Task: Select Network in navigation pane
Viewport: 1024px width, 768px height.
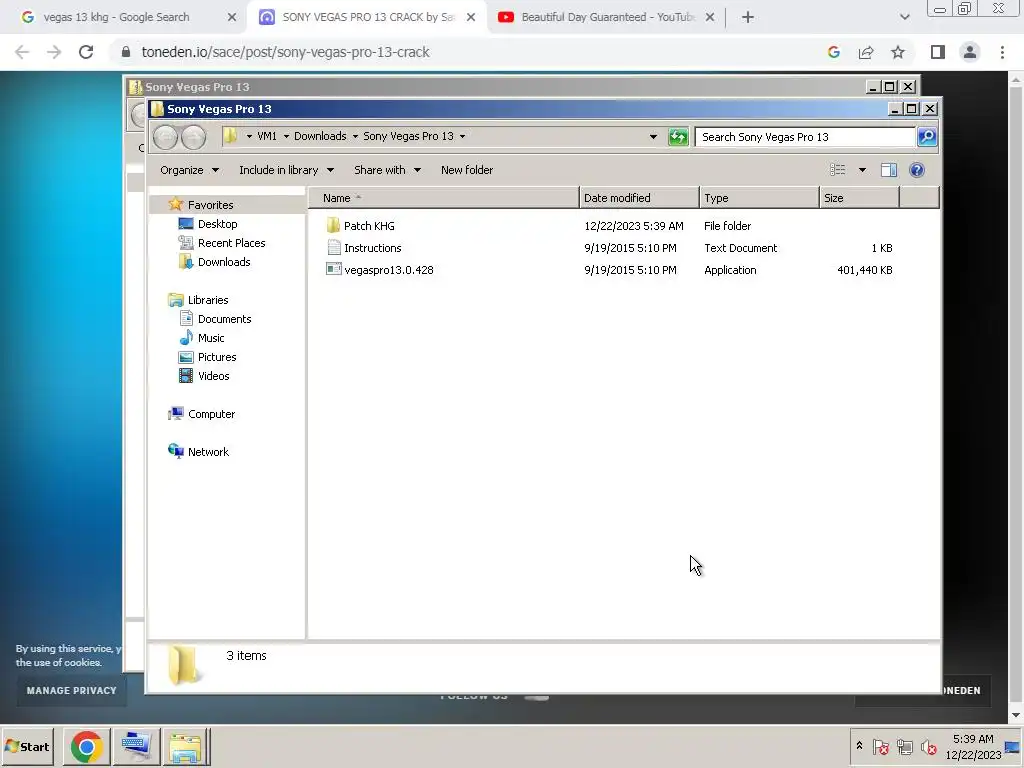Action: (208, 452)
